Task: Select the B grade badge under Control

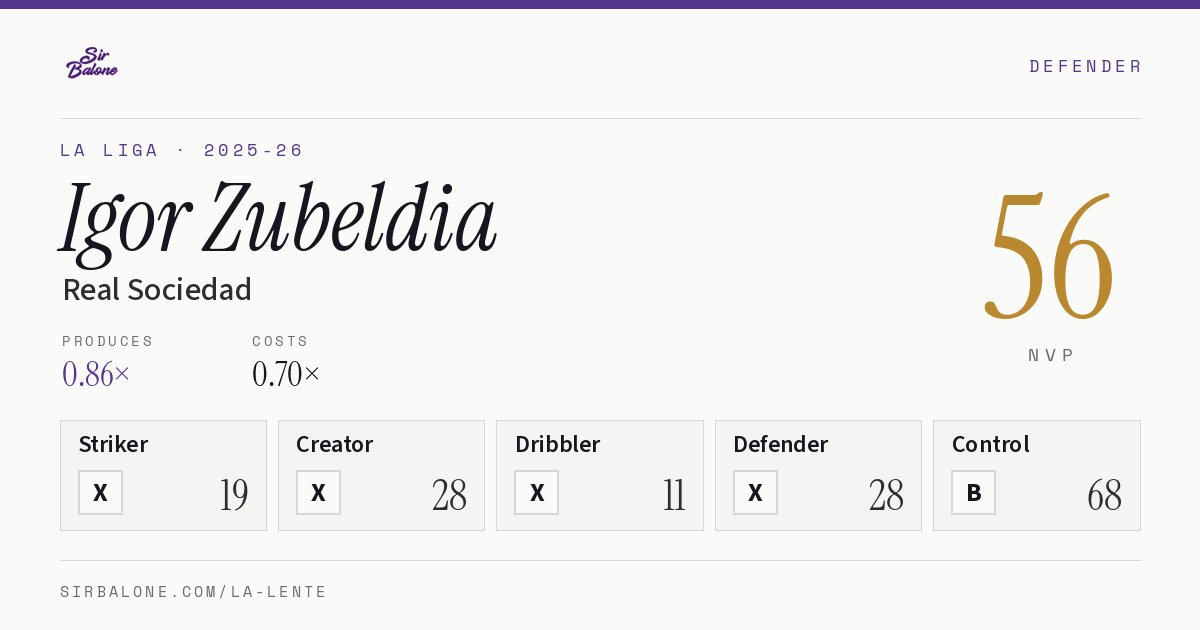Action: click(973, 493)
